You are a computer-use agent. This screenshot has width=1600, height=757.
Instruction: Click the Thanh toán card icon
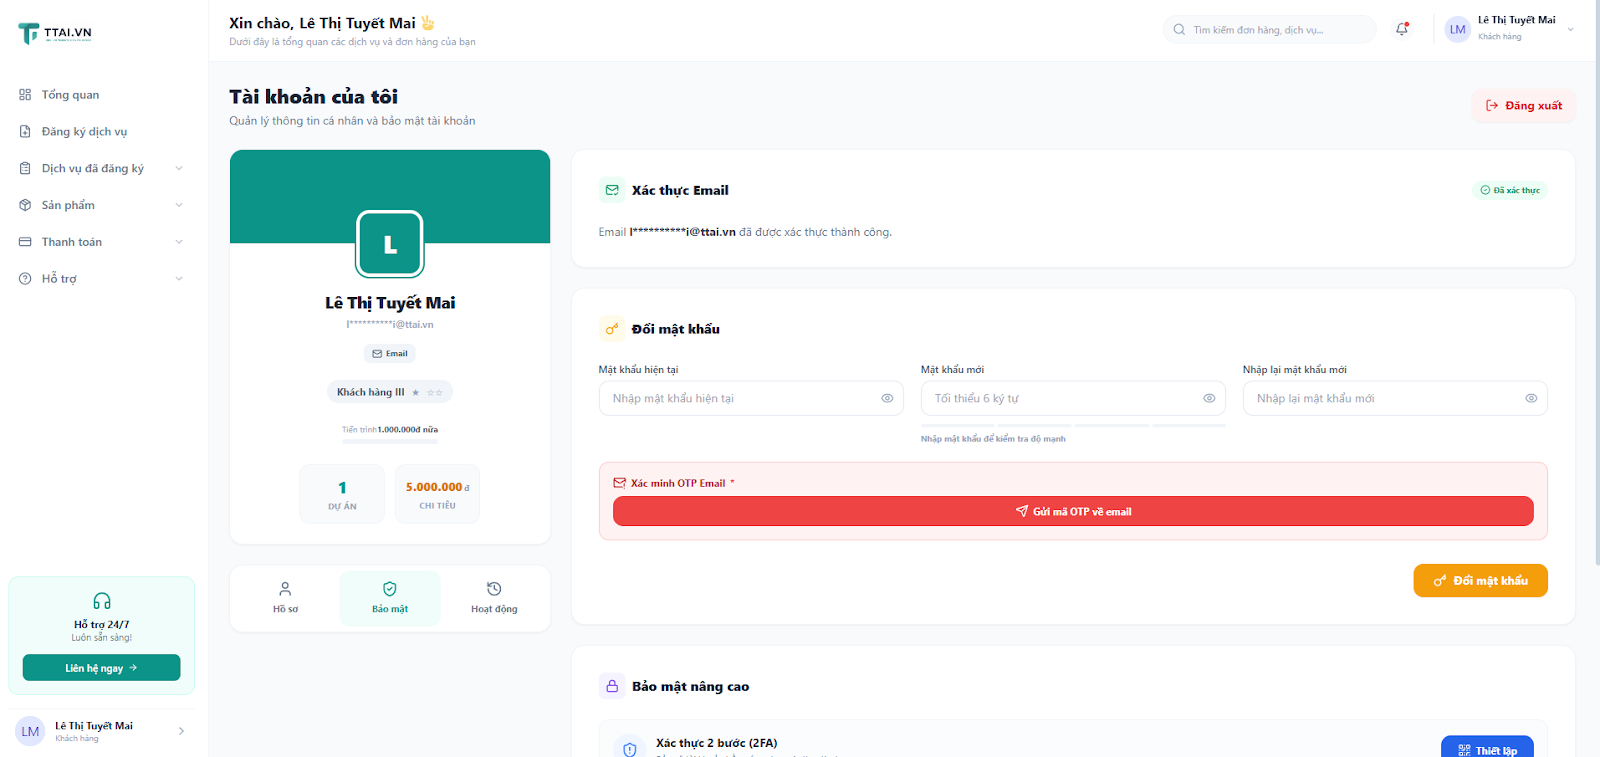25,242
